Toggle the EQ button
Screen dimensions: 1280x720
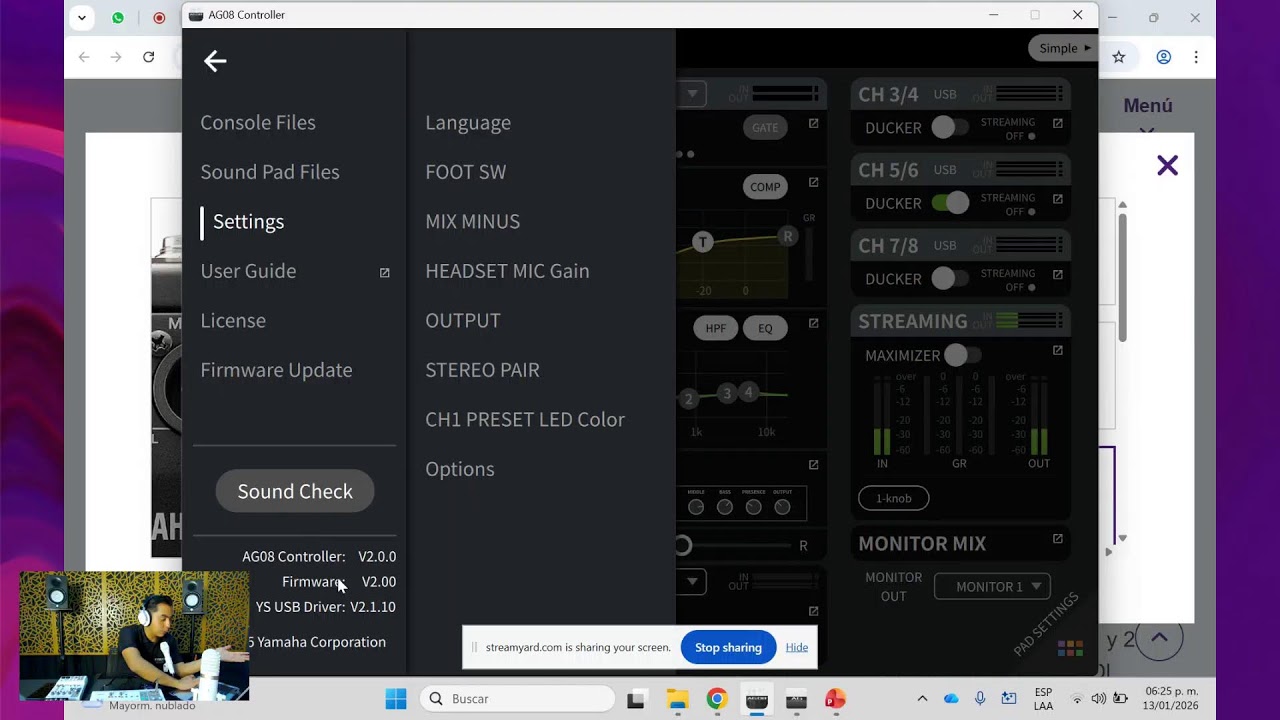(x=765, y=328)
